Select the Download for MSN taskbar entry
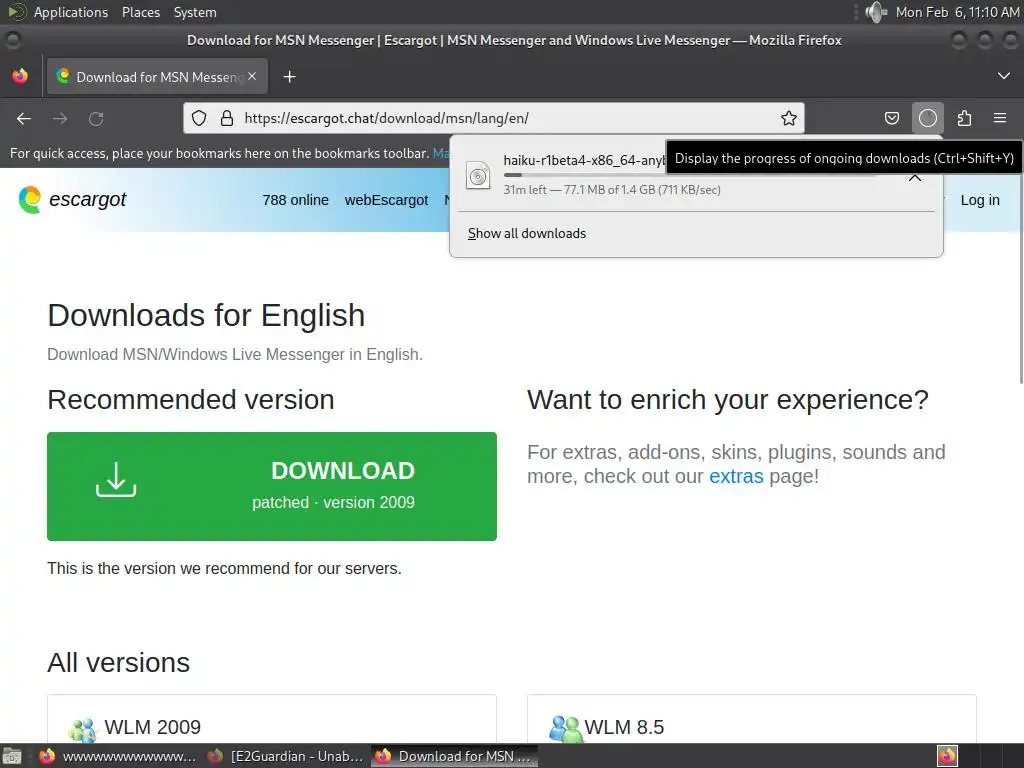The image size is (1024, 768). pyautogui.click(x=455, y=756)
